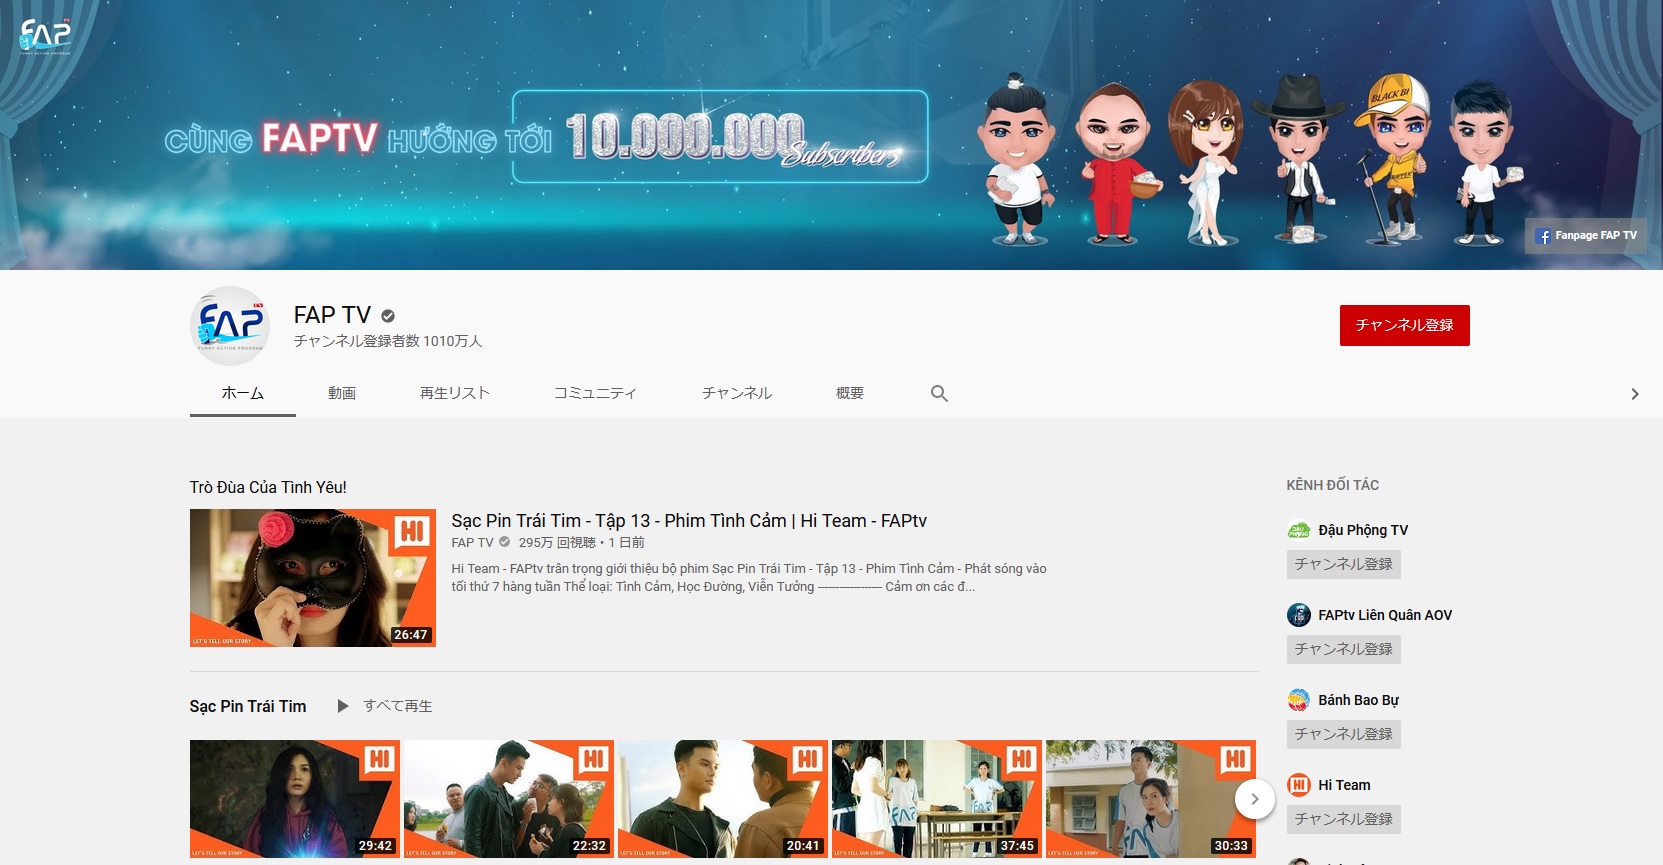1663x865 pixels.
Task: Click the Hi Team channel avatar
Action: [1299, 785]
